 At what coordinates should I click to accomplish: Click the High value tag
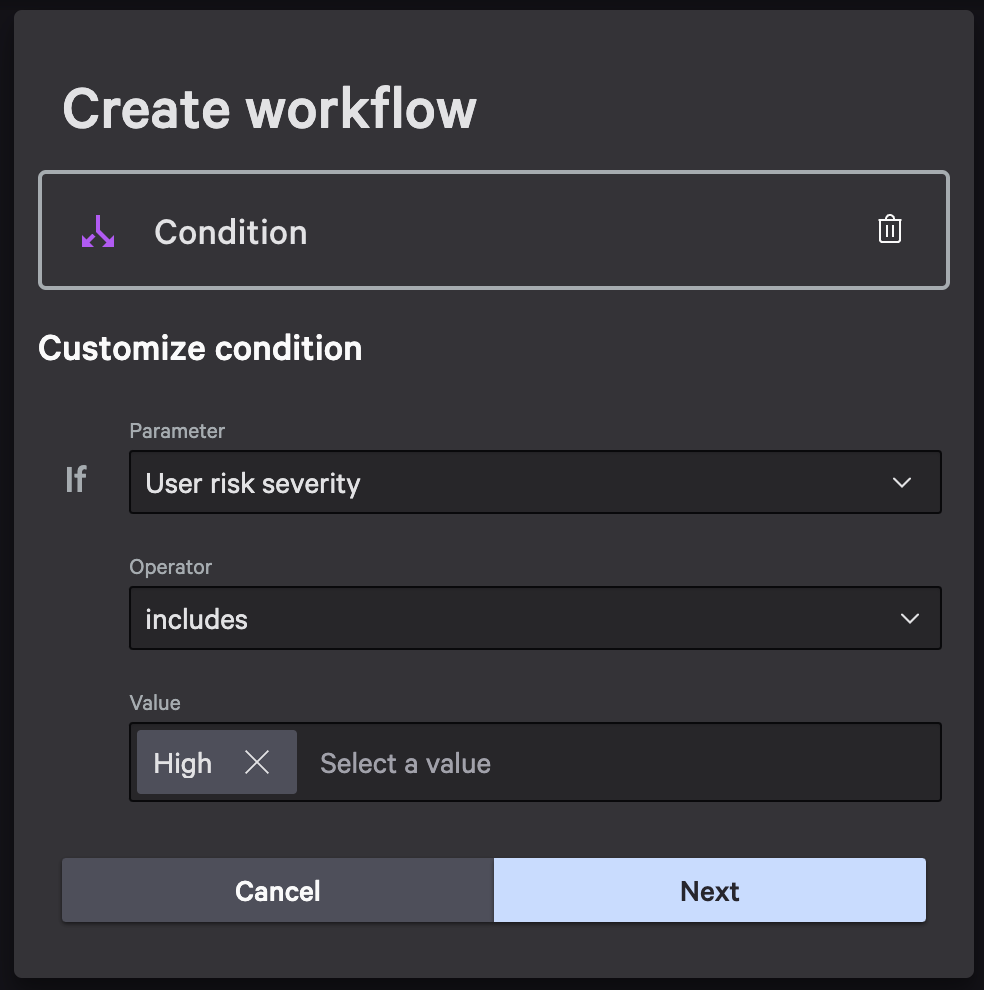[x=183, y=763]
